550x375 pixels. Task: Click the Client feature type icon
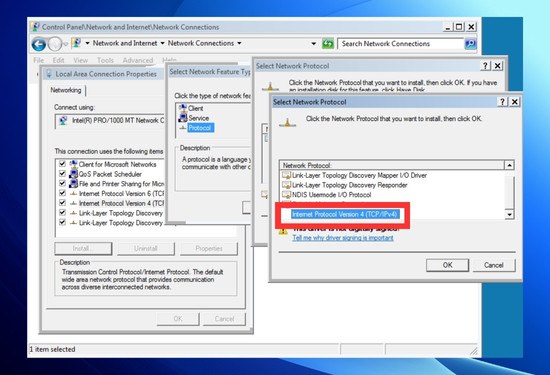(x=183, y=108)
